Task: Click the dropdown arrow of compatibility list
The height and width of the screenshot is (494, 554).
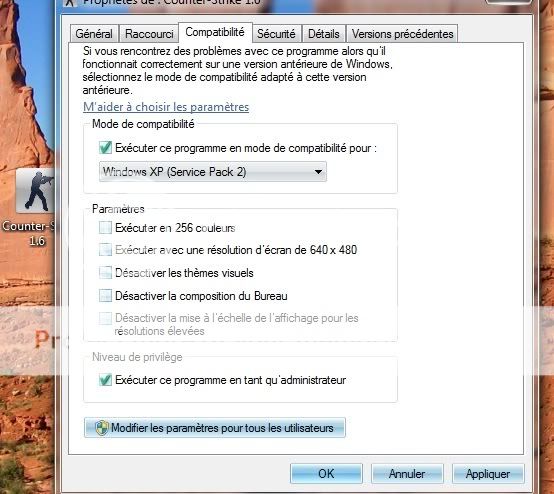Action: click(318, 172)
